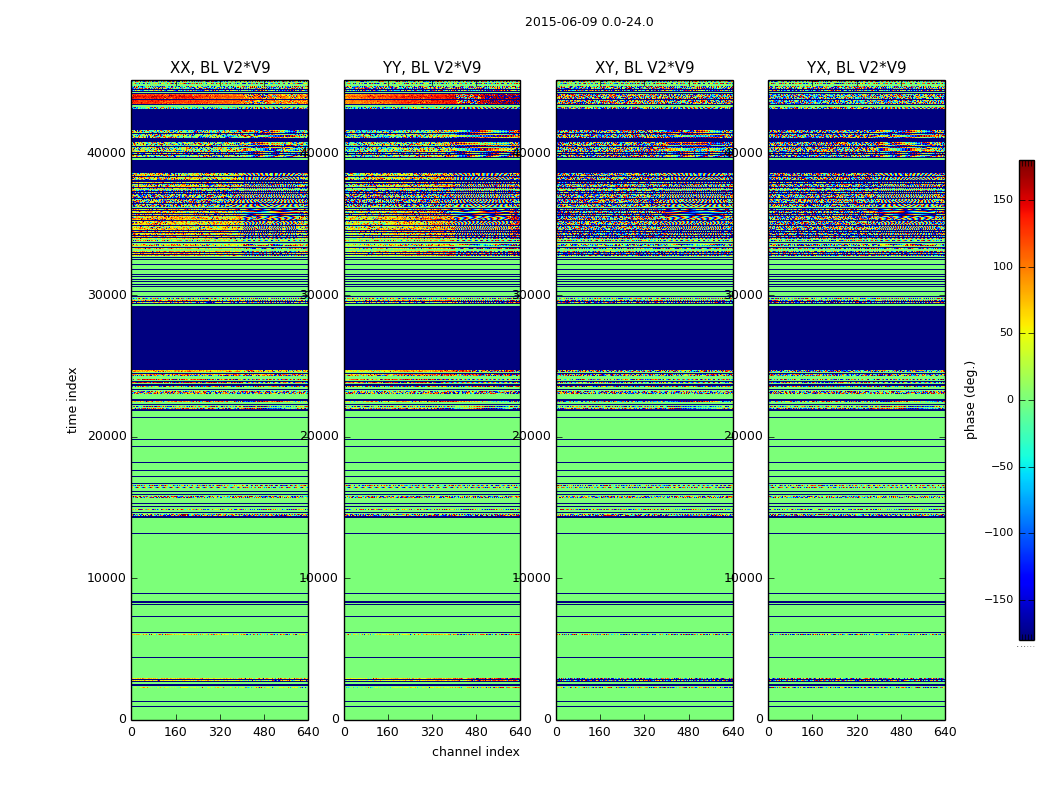This screenshot has width=1050, height=800.
Task: Click the large dark blue band in XX panel
Action: [x=220, y=337]
